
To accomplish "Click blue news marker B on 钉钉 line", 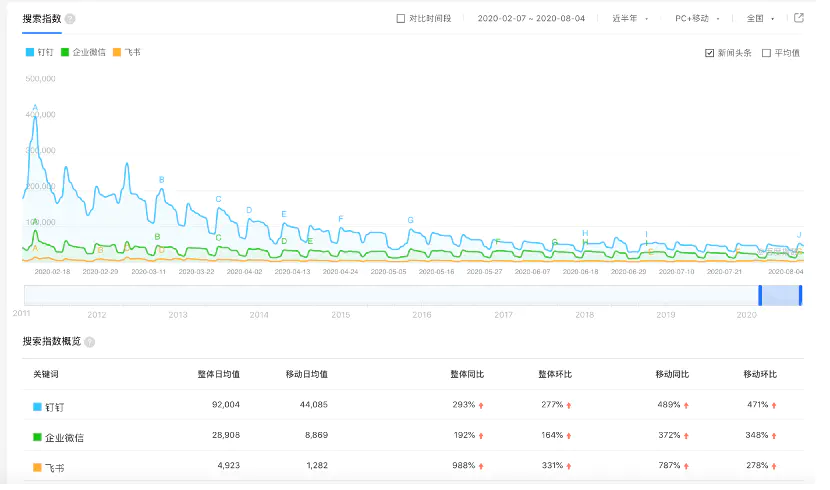I will click(161, 180).
